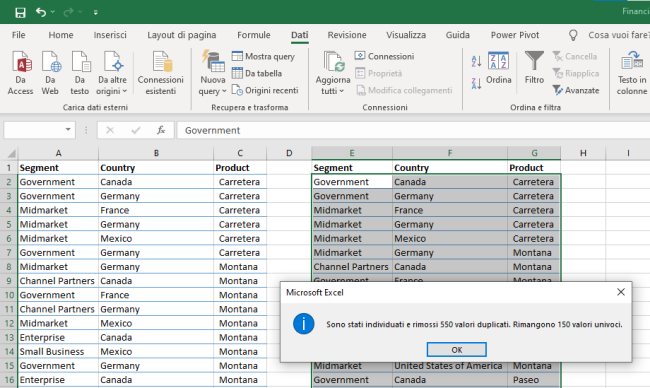Select column B header

[x=156, y=153]
